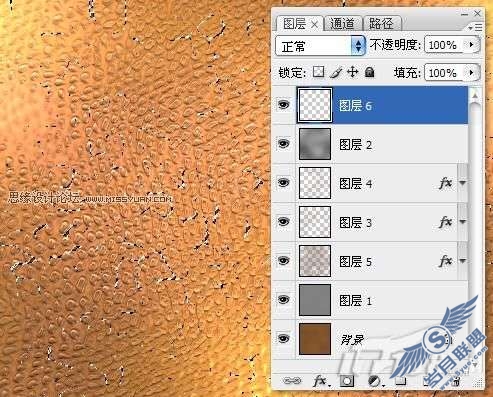Click fx badge on 图层 4
Screen dimensions: 493x397
[x=446, y=183]
